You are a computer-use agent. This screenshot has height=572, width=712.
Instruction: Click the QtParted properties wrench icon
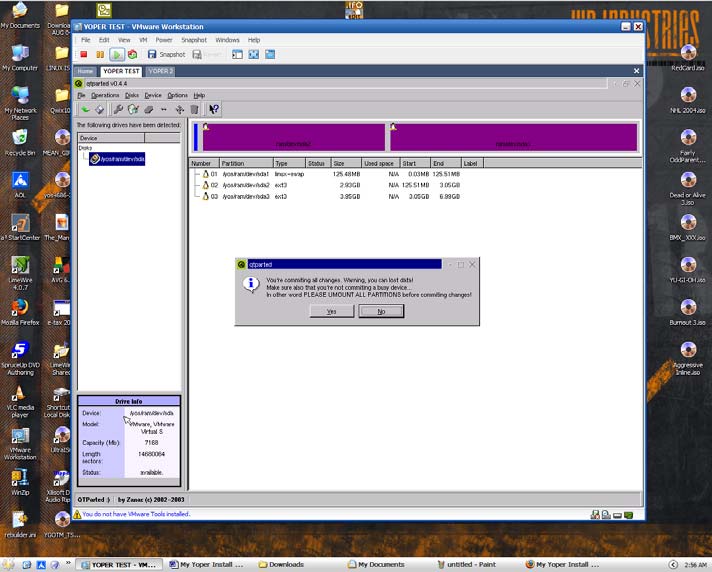coord(118,109)
